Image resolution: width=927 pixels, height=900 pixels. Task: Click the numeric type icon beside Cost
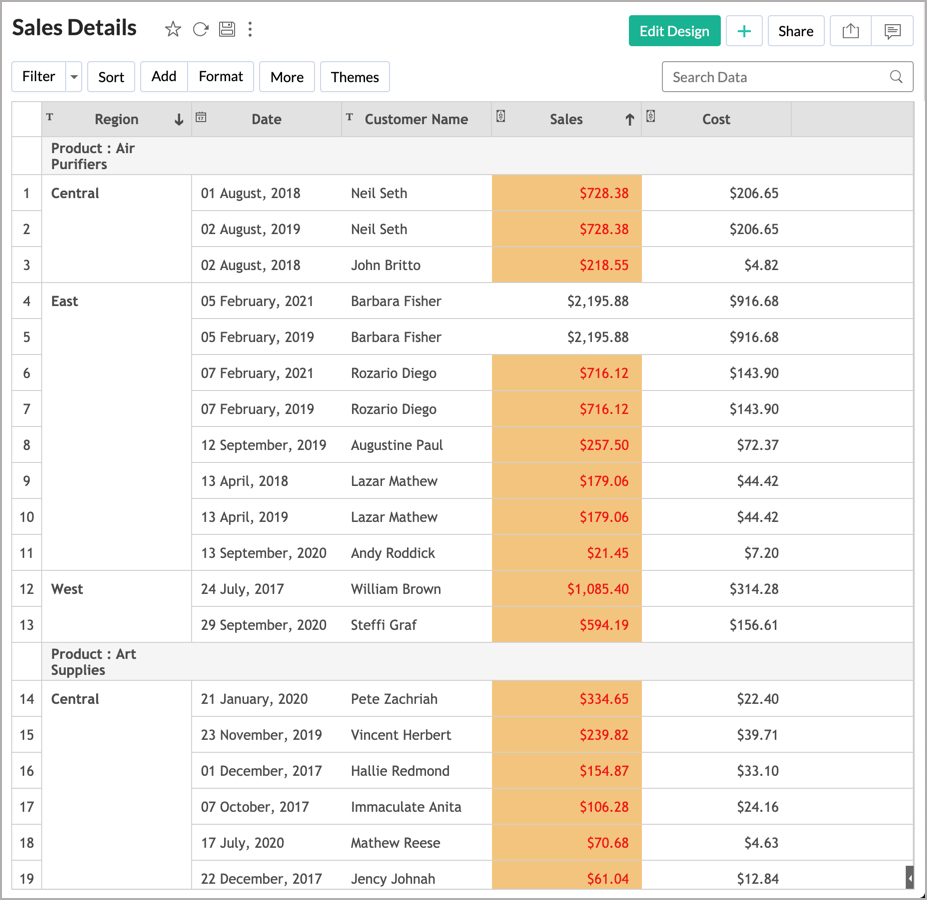(652, 119)
